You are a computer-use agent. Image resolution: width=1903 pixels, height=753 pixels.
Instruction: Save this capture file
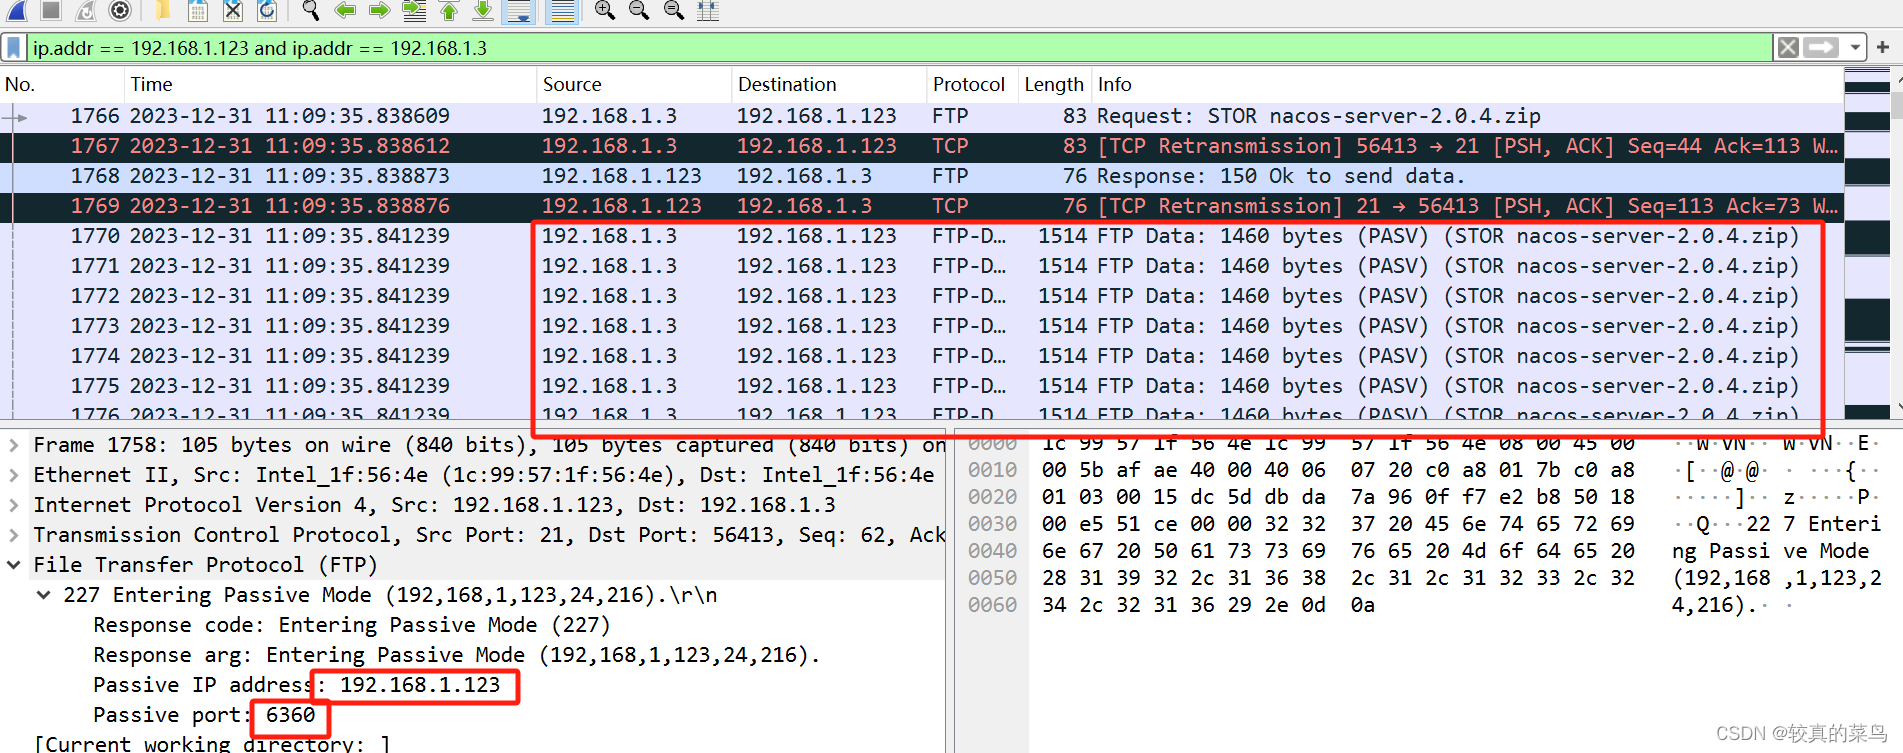[198, 10]
